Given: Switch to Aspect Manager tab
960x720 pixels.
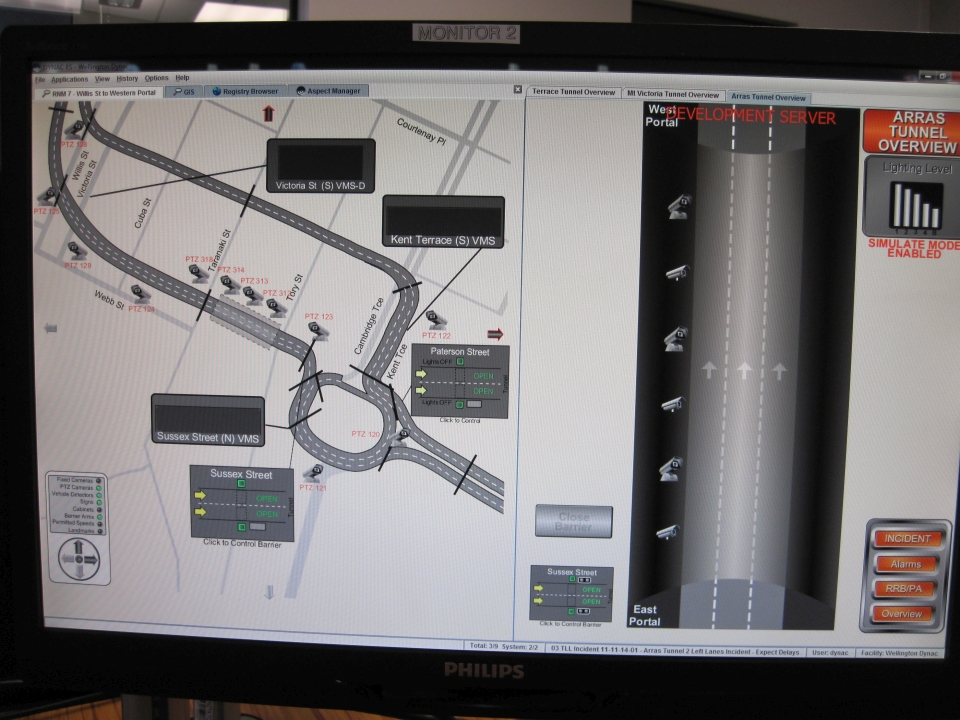Looking at the screenshot, I should pyautogui.click(x=328, y=91).
